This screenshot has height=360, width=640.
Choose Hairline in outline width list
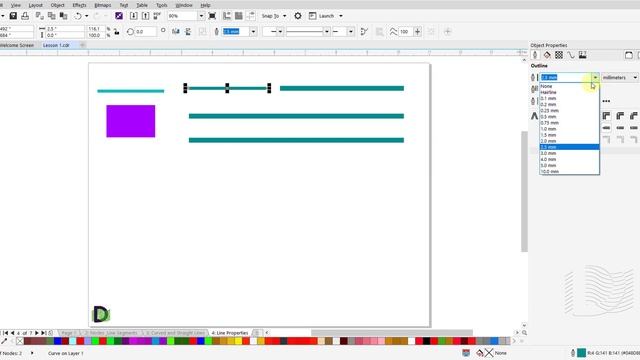(x=569, y=92)
